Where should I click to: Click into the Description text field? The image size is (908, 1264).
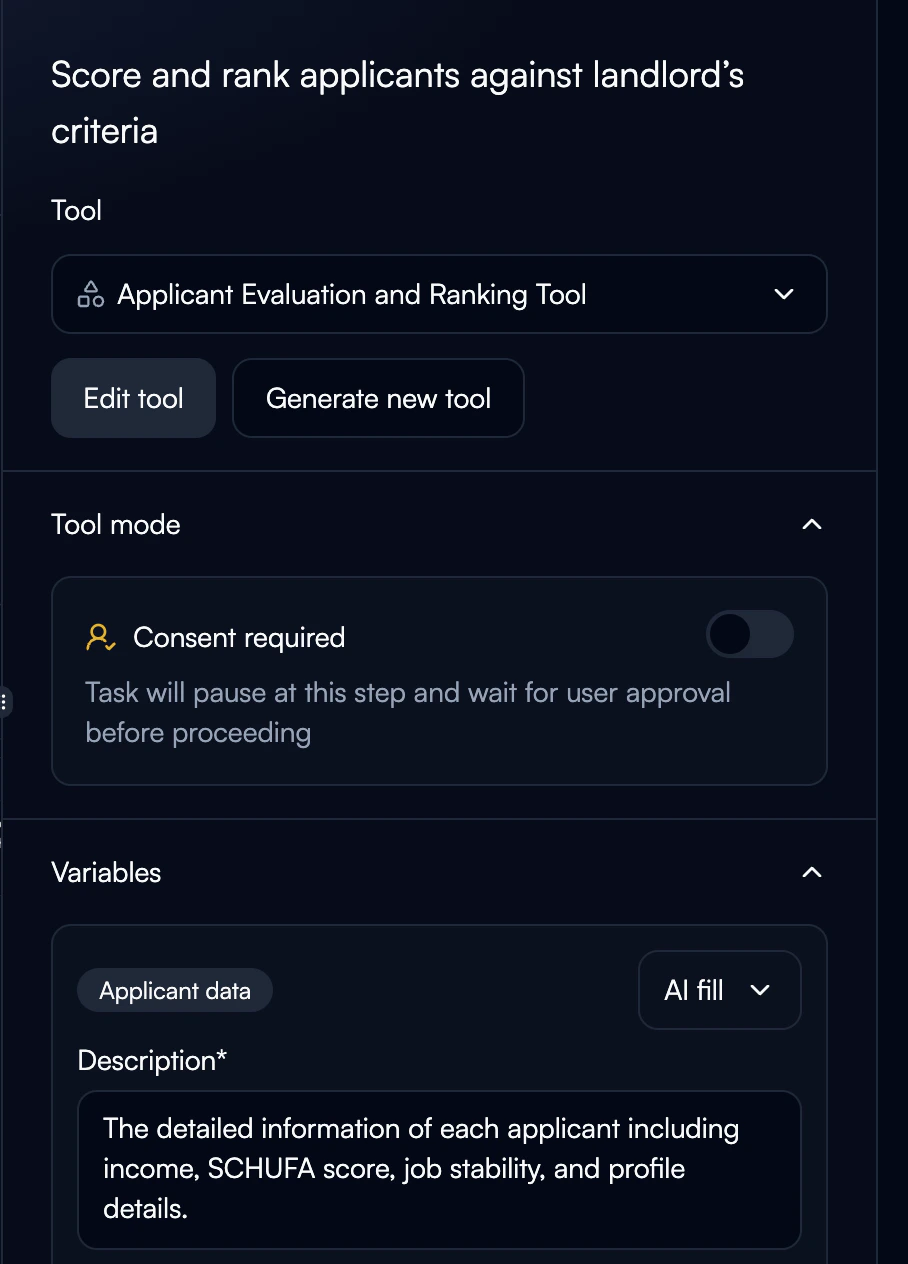tap(439, 1169)
